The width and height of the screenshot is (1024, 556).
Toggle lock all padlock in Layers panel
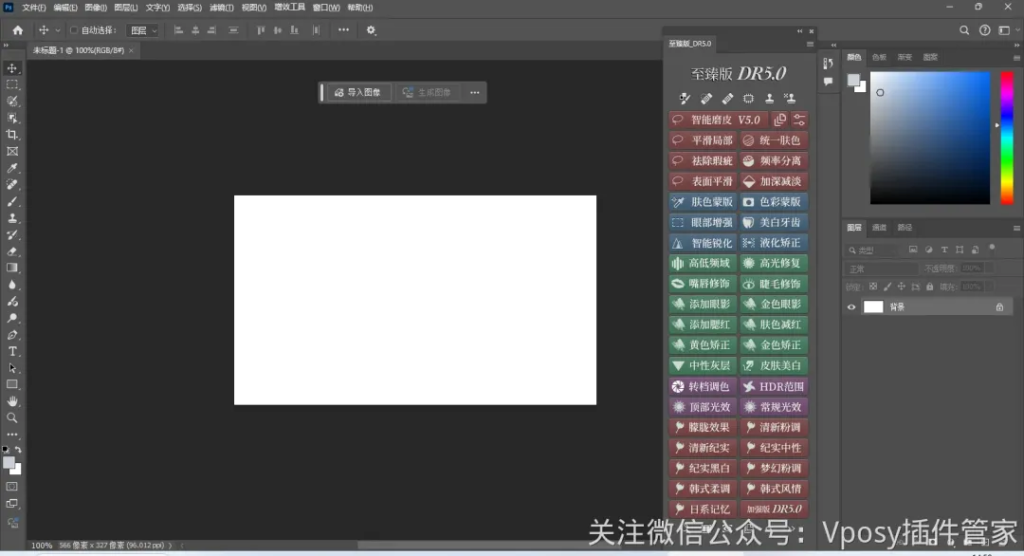pyautogui.click(x=929, y=287)
